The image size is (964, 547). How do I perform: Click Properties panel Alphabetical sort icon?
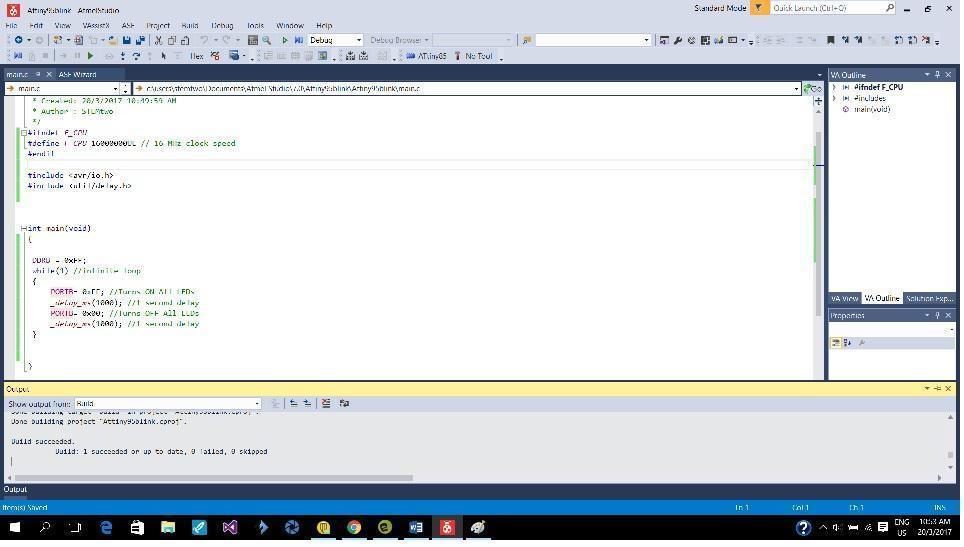pos(848,343)
